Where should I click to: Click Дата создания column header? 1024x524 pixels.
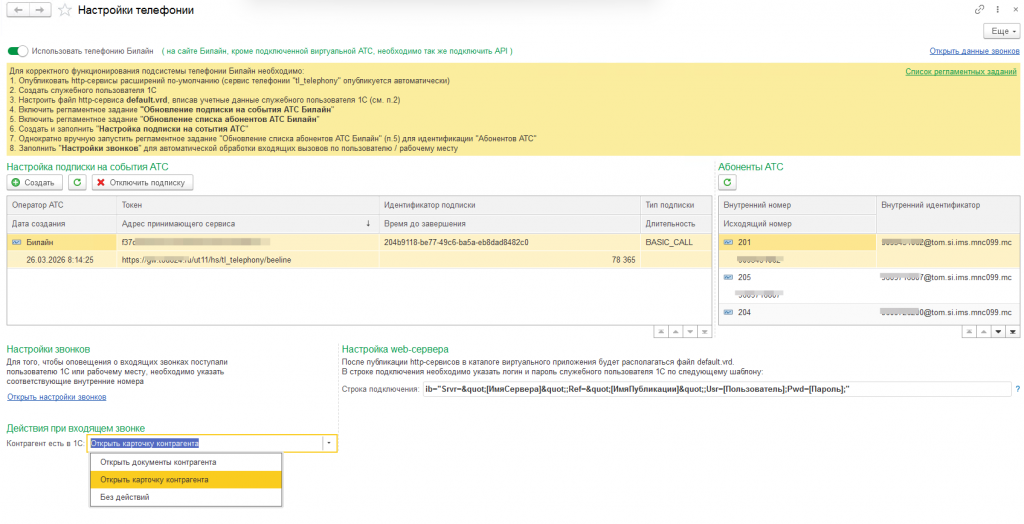[62, 224]
